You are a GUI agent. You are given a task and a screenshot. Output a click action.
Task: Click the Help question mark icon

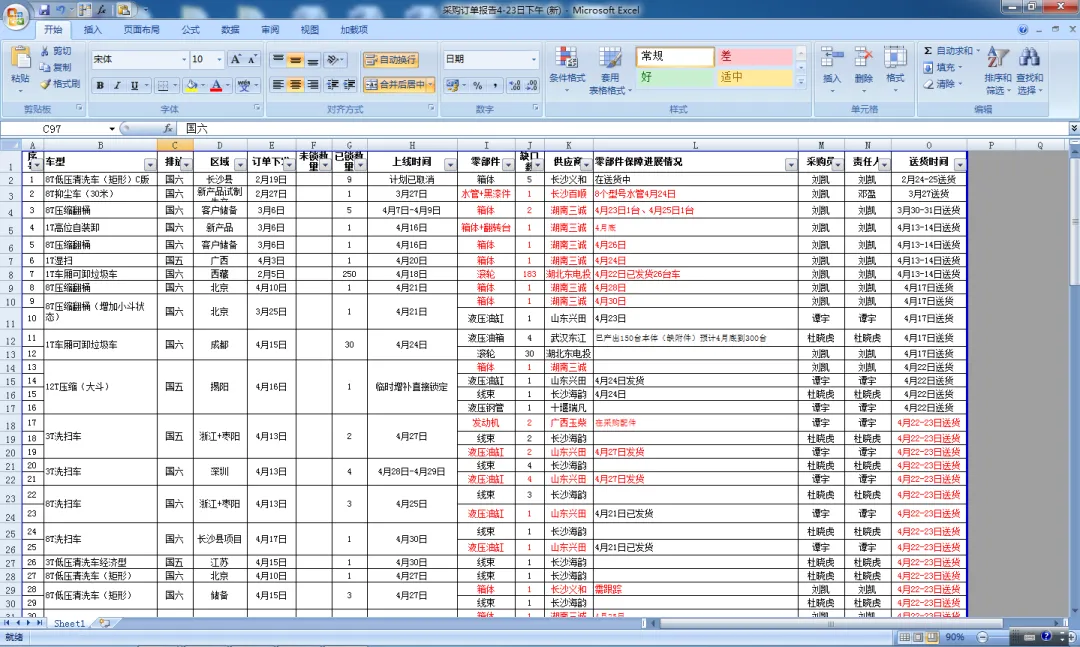pyautogui.click(x=1023, y=30)
